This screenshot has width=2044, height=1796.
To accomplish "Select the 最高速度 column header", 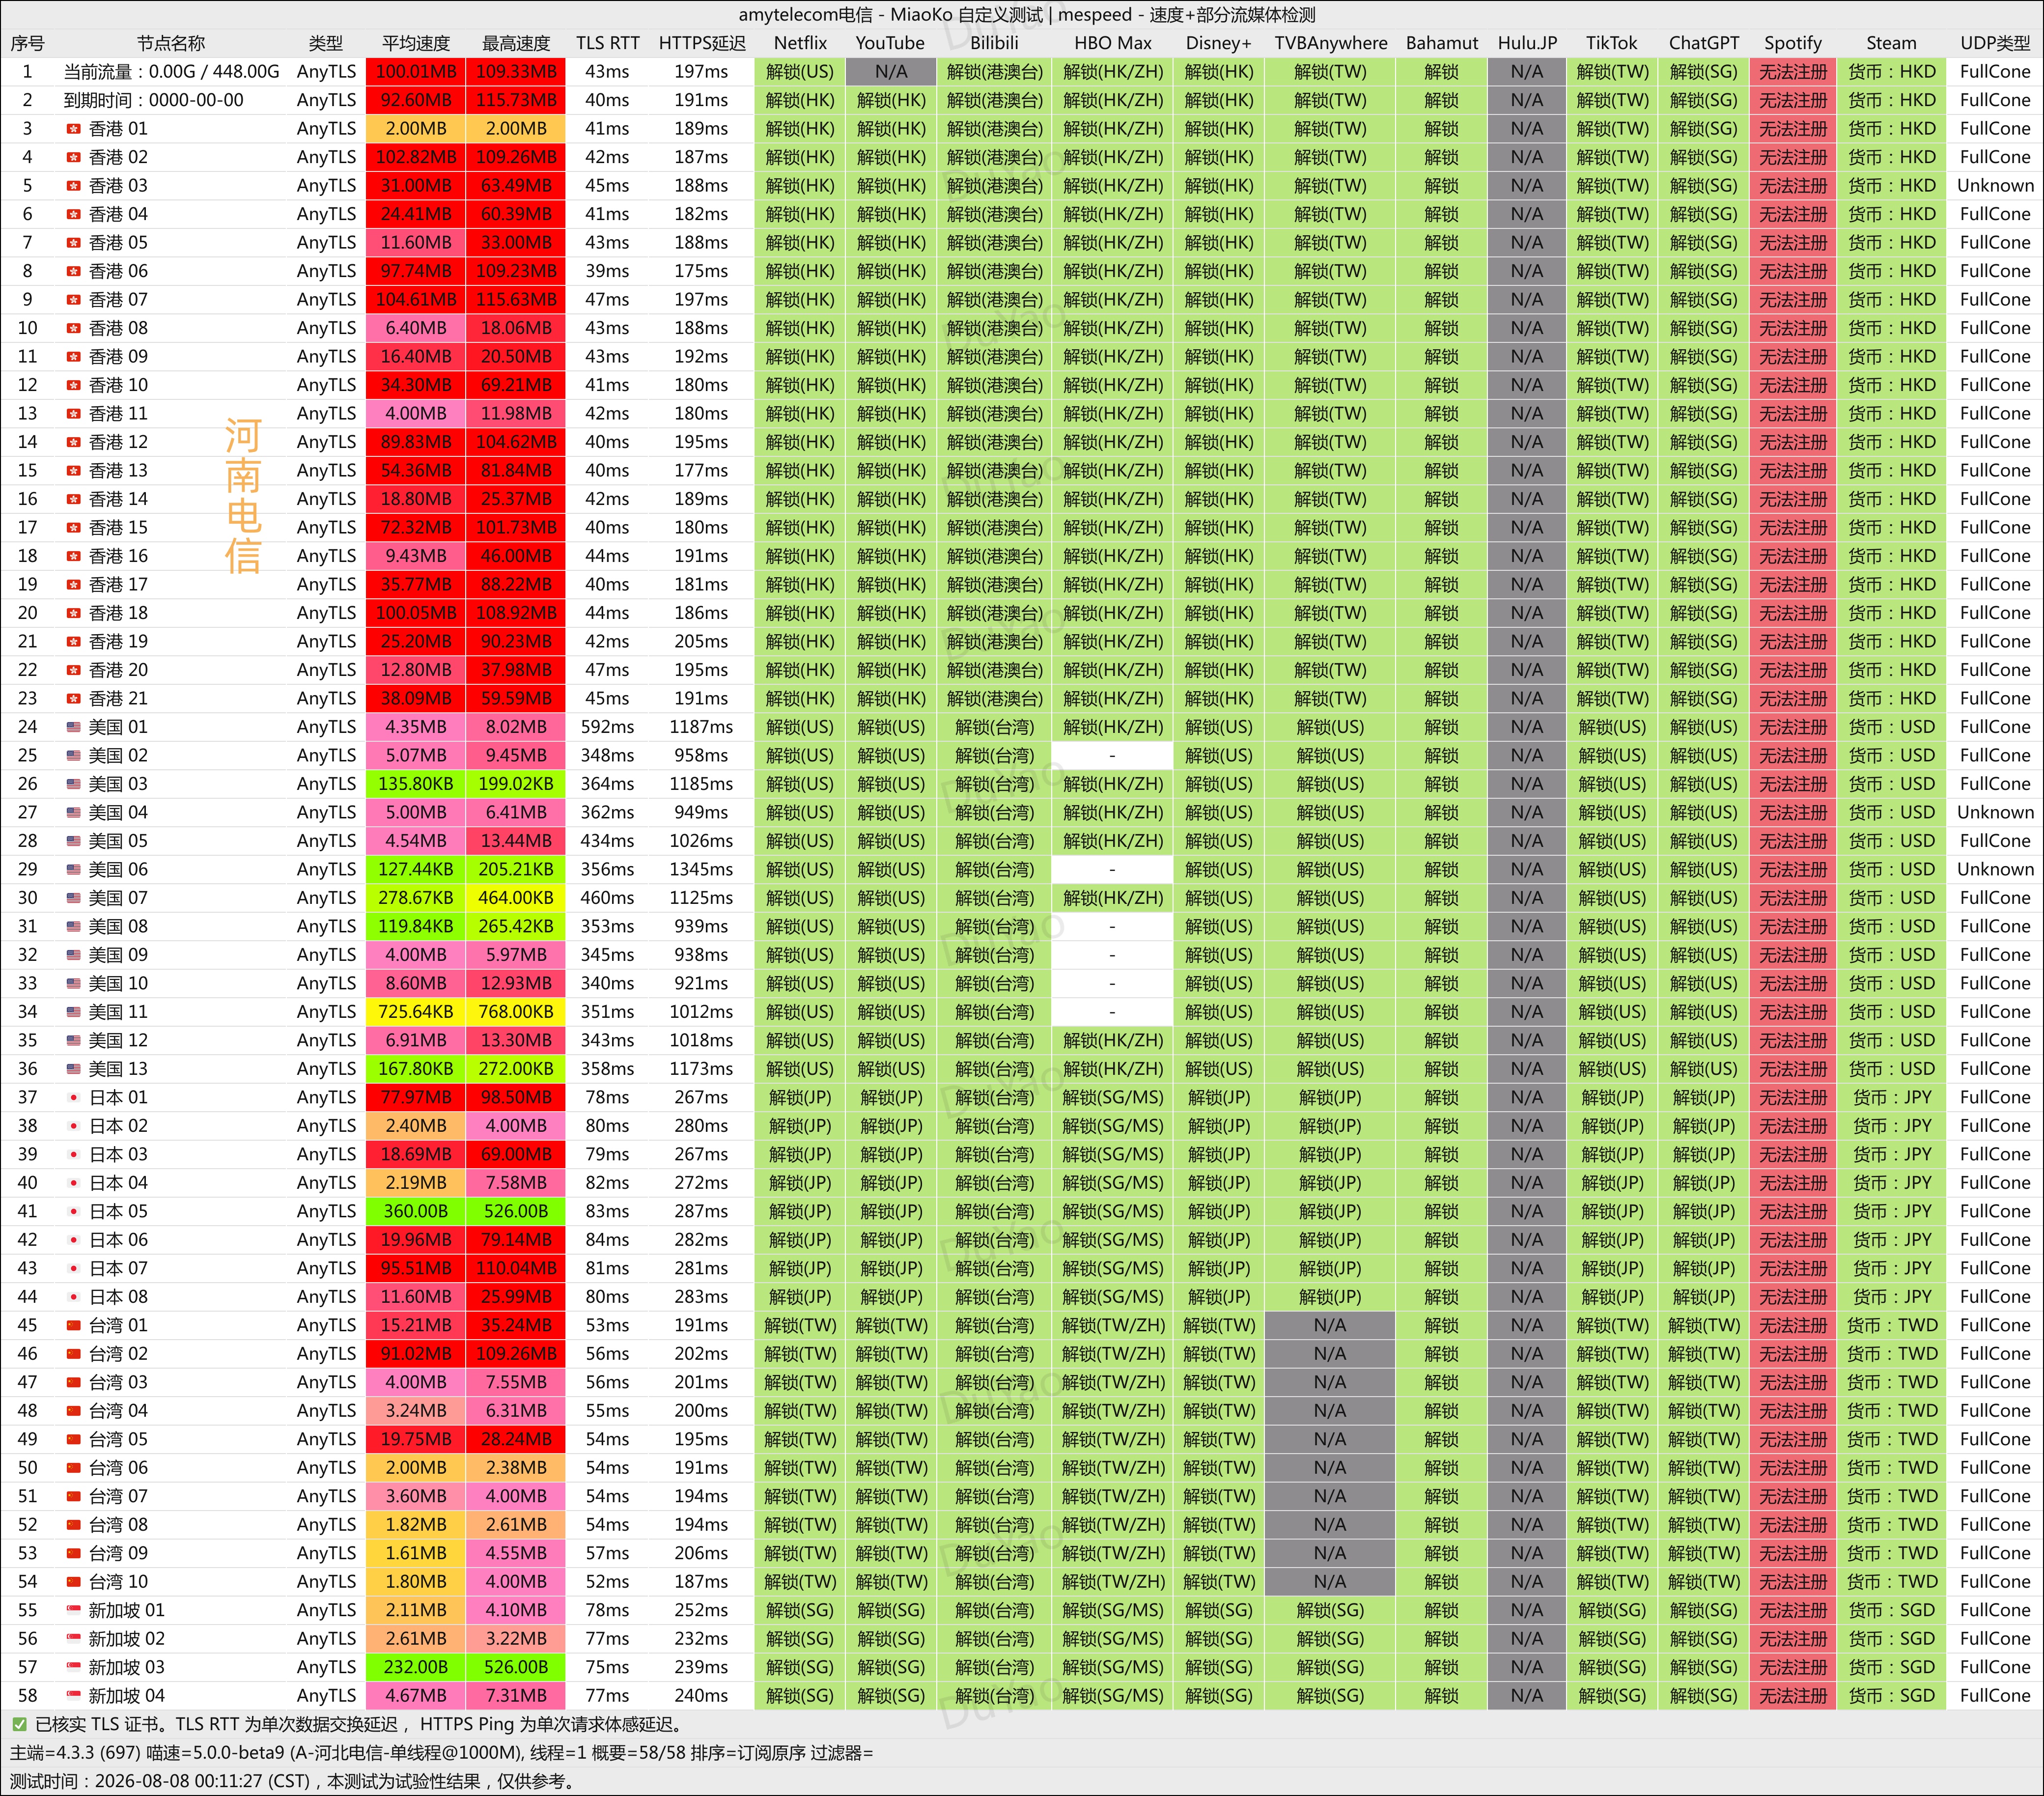I will (x=516, y=43).
